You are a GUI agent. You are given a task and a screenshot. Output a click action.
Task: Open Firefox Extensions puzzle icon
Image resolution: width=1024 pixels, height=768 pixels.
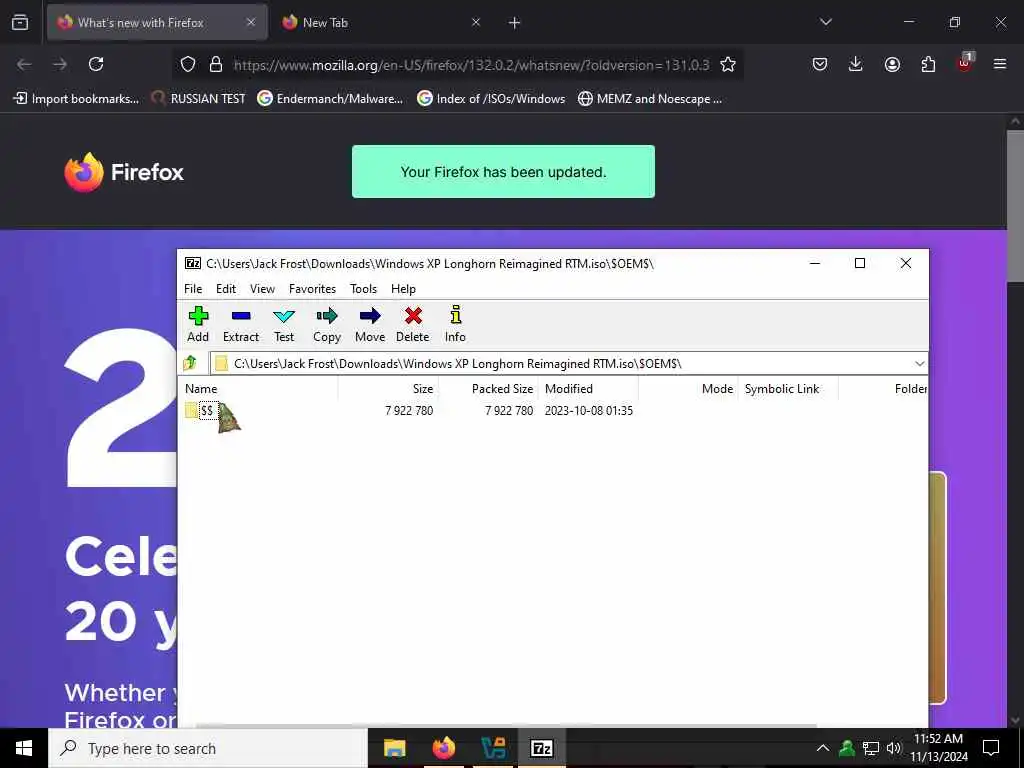[x=928, y=64]
